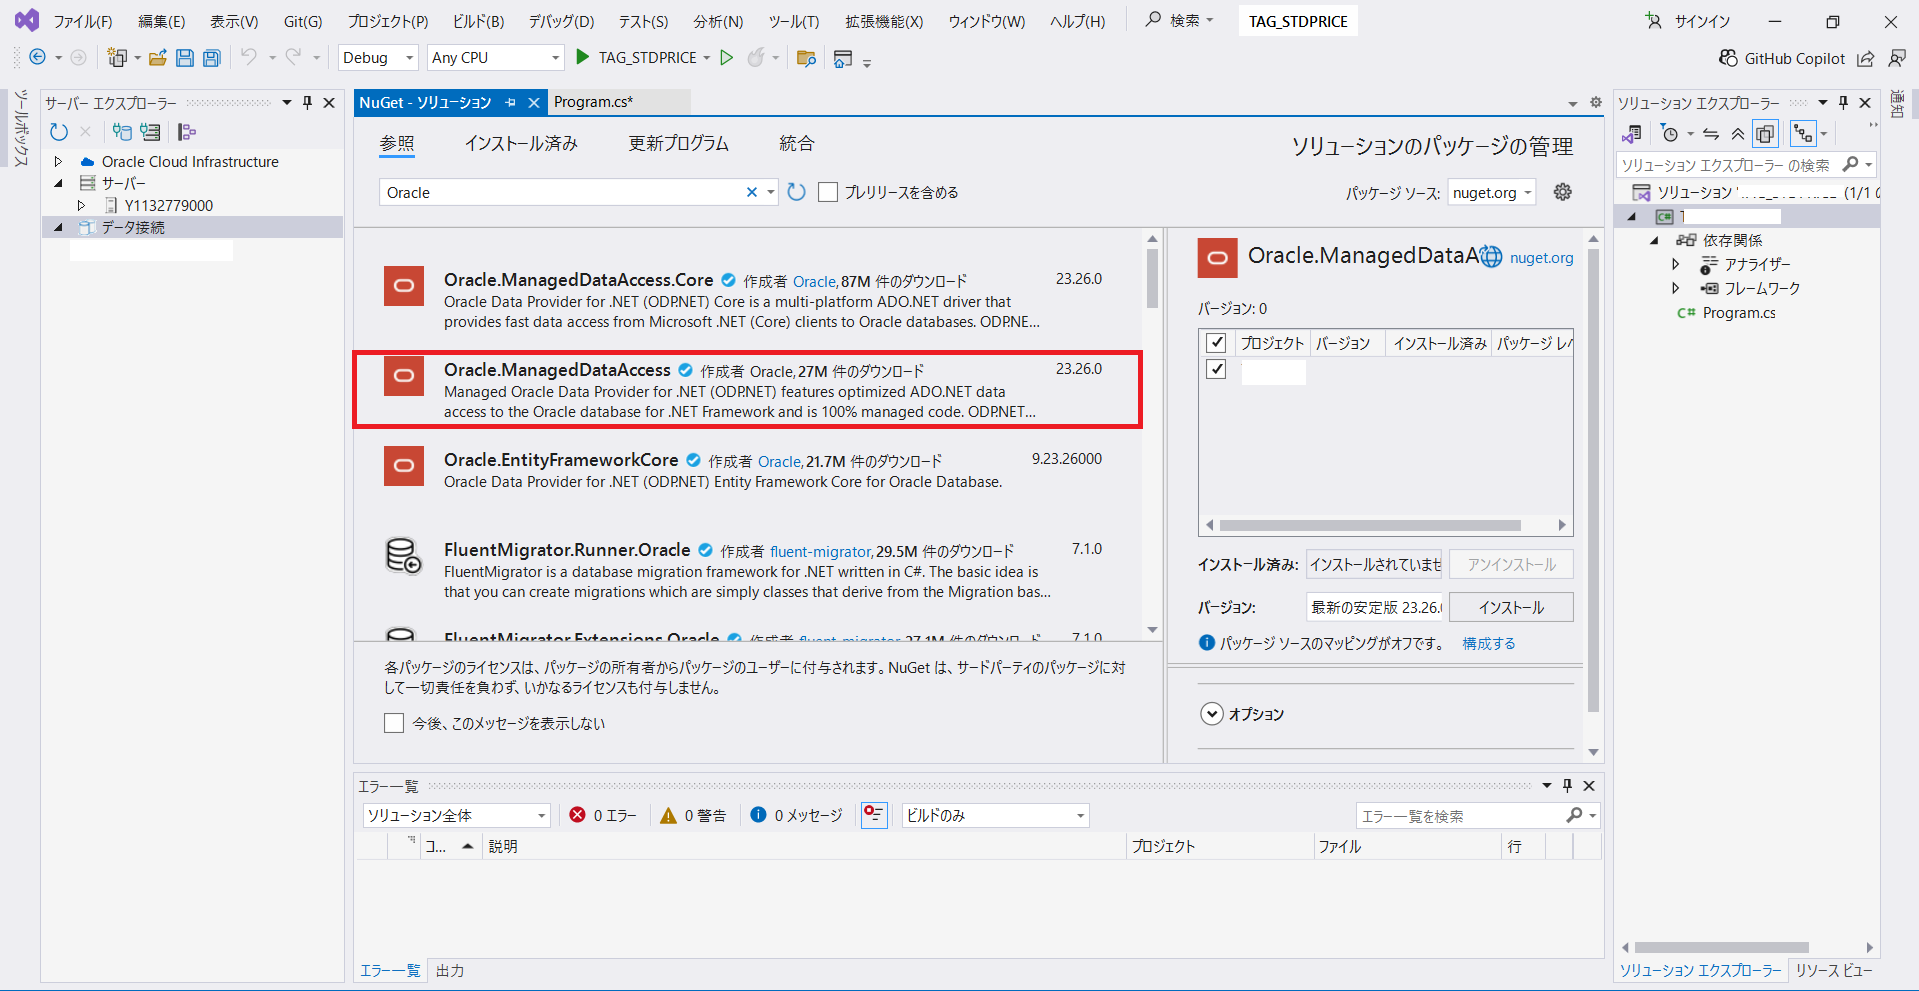Open the nuget.org link
The image size is (1919, 991).
(x=1541, y=258)
